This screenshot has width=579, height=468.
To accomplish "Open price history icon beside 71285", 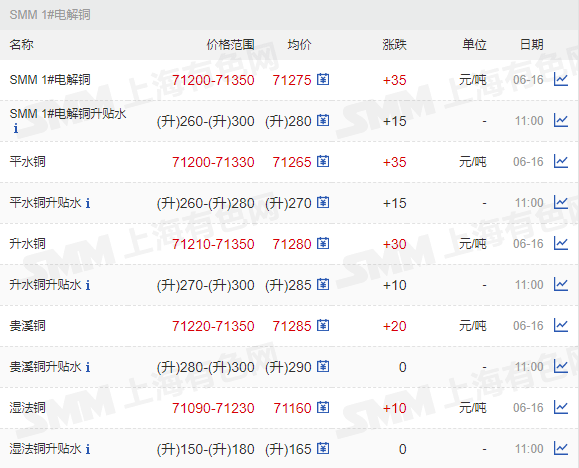I will point(323,325).
